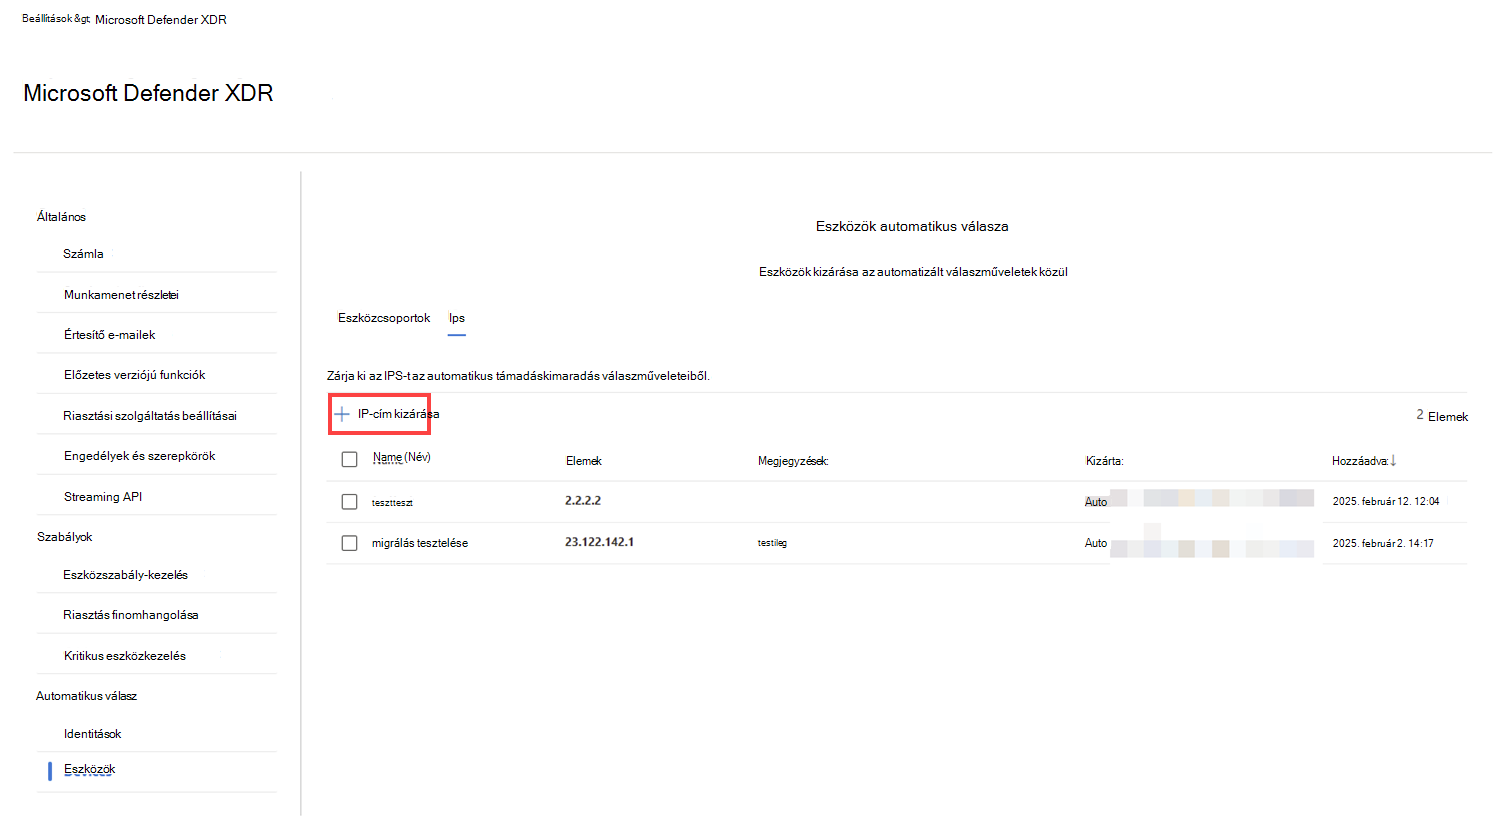Open Riasztási szolgáltatás beállításai

pyautogui.click(x=150, y=416)
